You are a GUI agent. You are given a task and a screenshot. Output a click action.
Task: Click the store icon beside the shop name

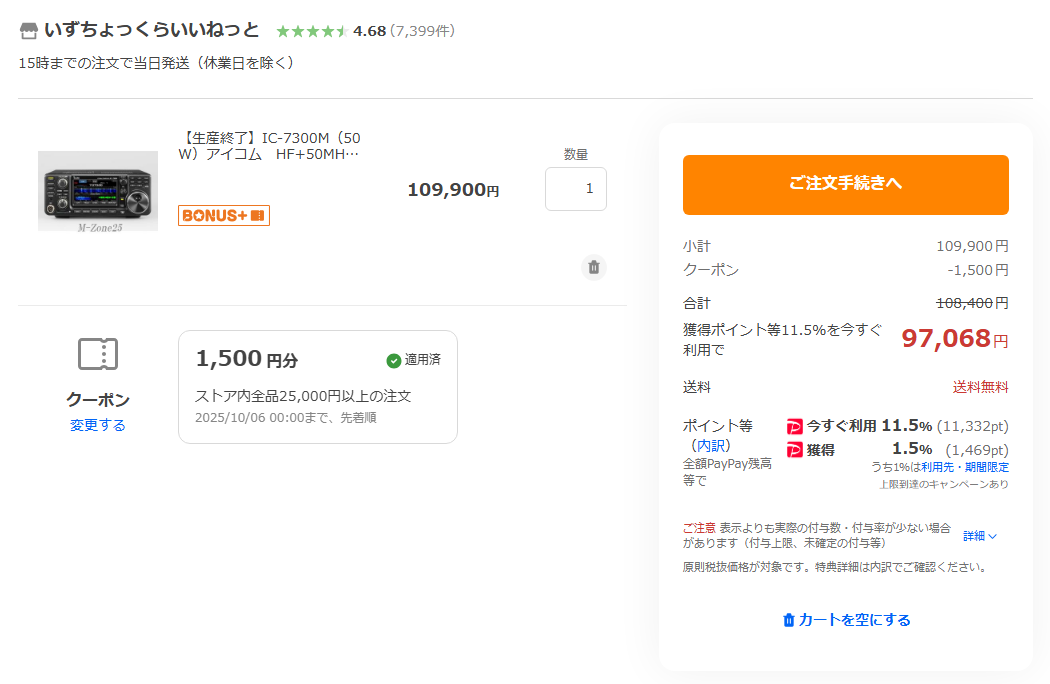29,31
